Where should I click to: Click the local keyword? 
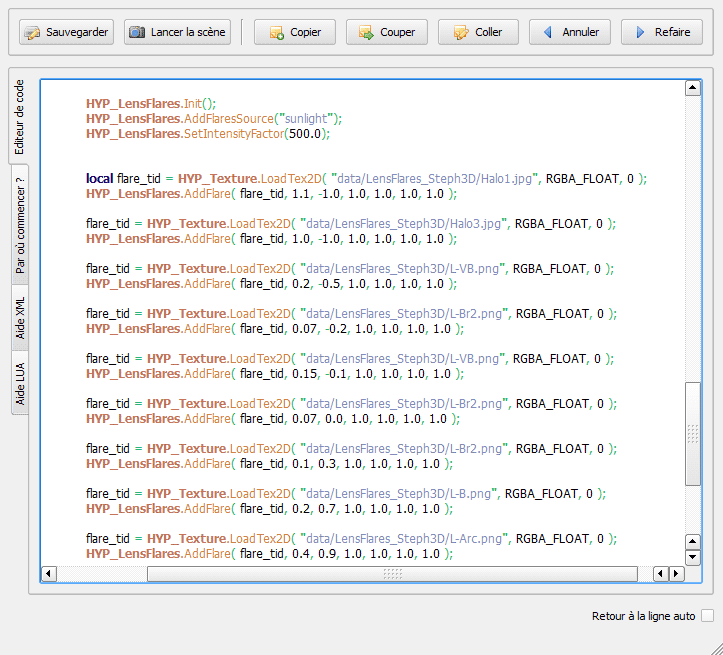pyautogui.click(x=99, y=178)
